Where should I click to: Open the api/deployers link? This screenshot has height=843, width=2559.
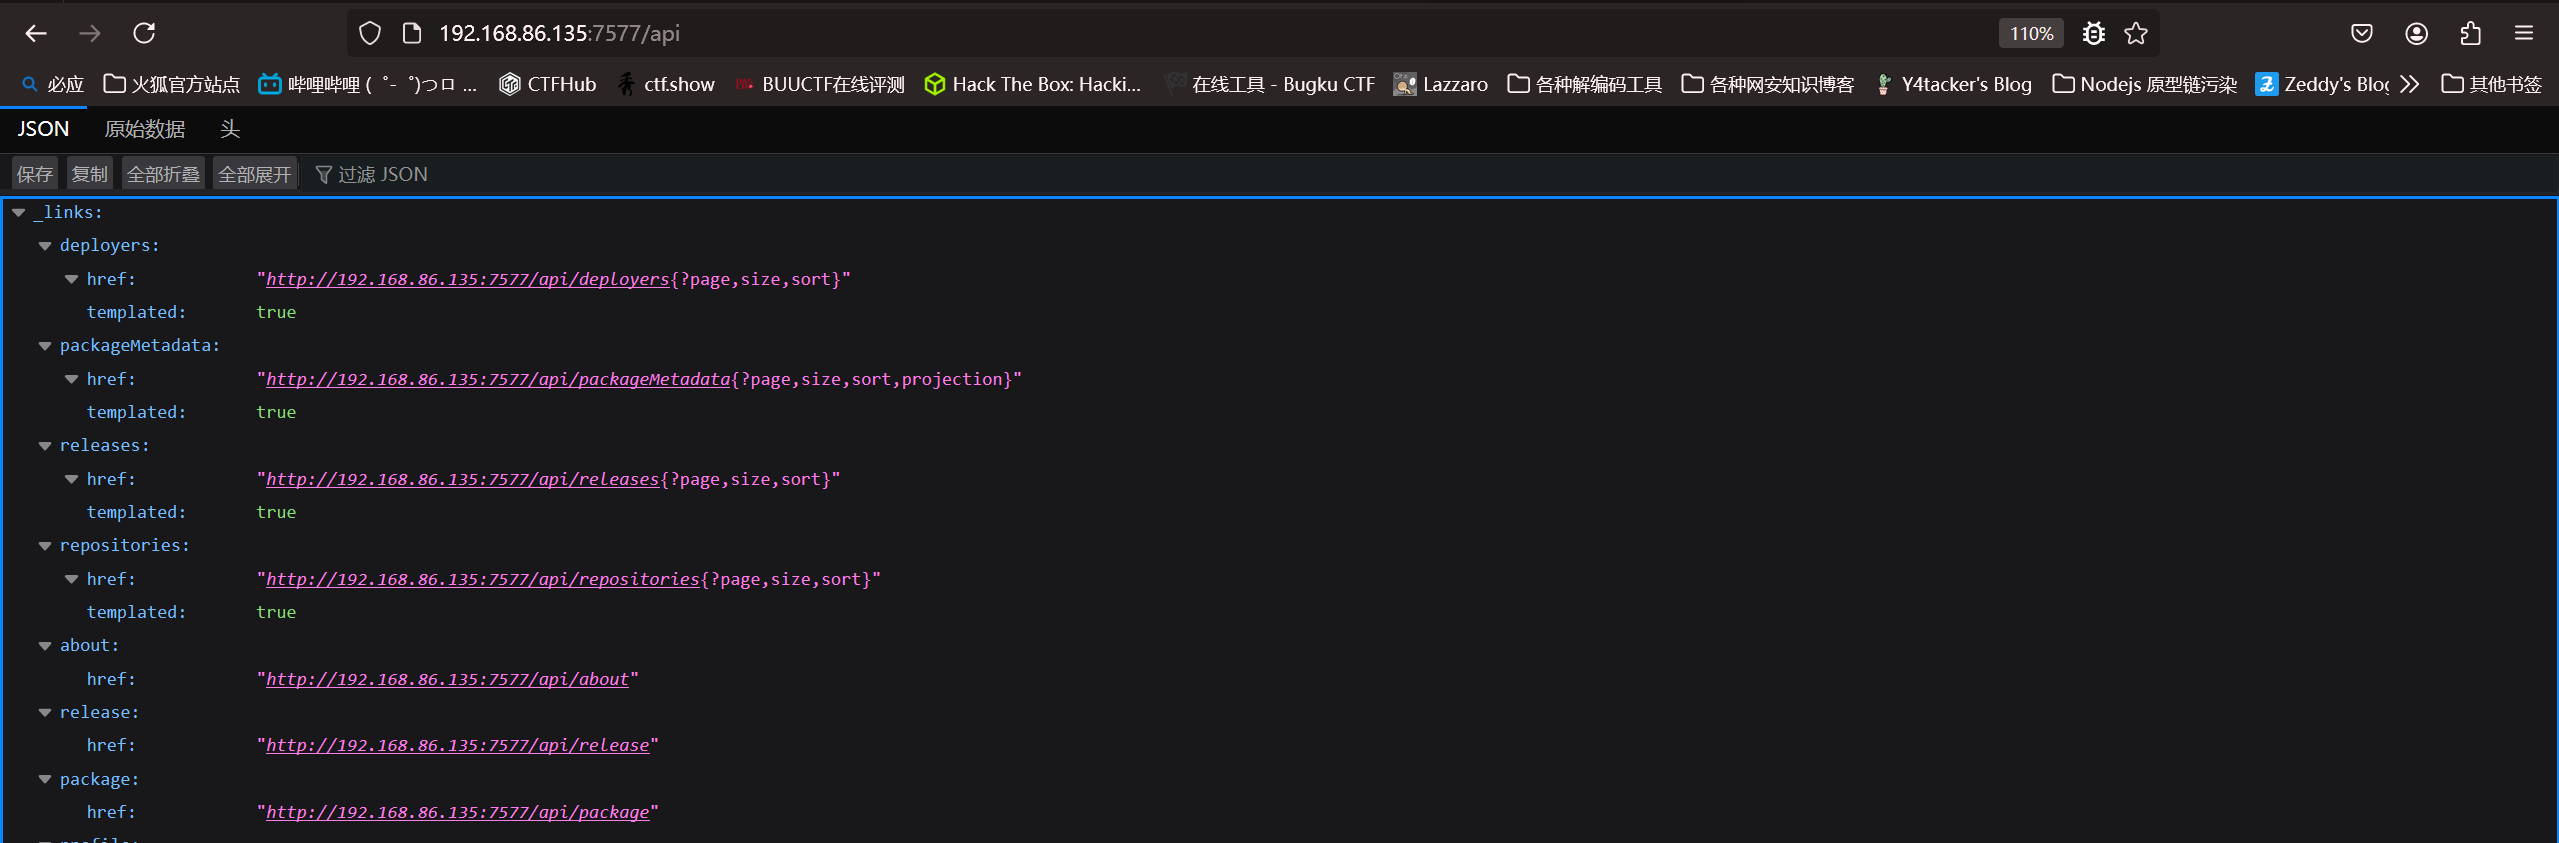point(467,279)
